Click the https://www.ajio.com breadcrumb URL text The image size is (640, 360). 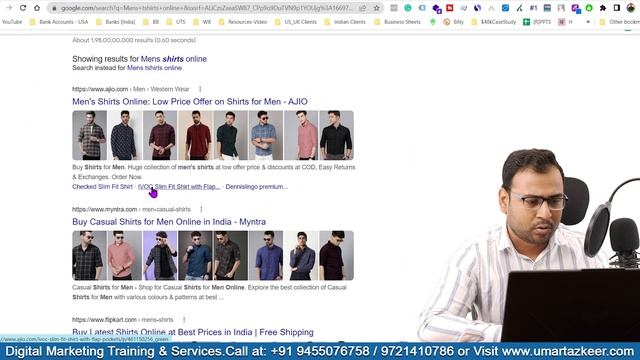tap(100, 89)
